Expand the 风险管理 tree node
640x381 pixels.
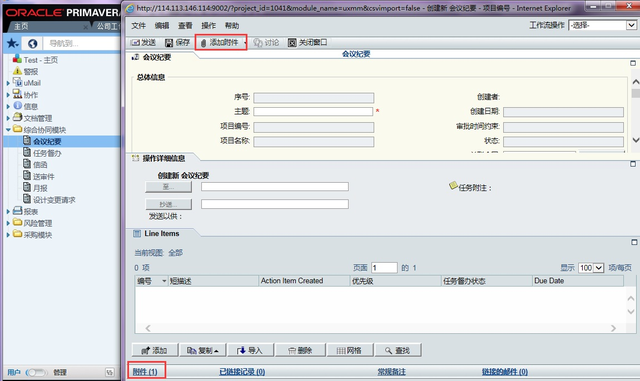pos(8,223)
